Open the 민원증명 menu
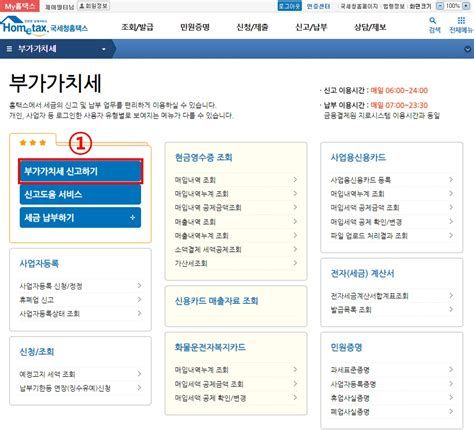Viewport: 474px width, 430px height. pyautogui.click(x=195, y=27)
